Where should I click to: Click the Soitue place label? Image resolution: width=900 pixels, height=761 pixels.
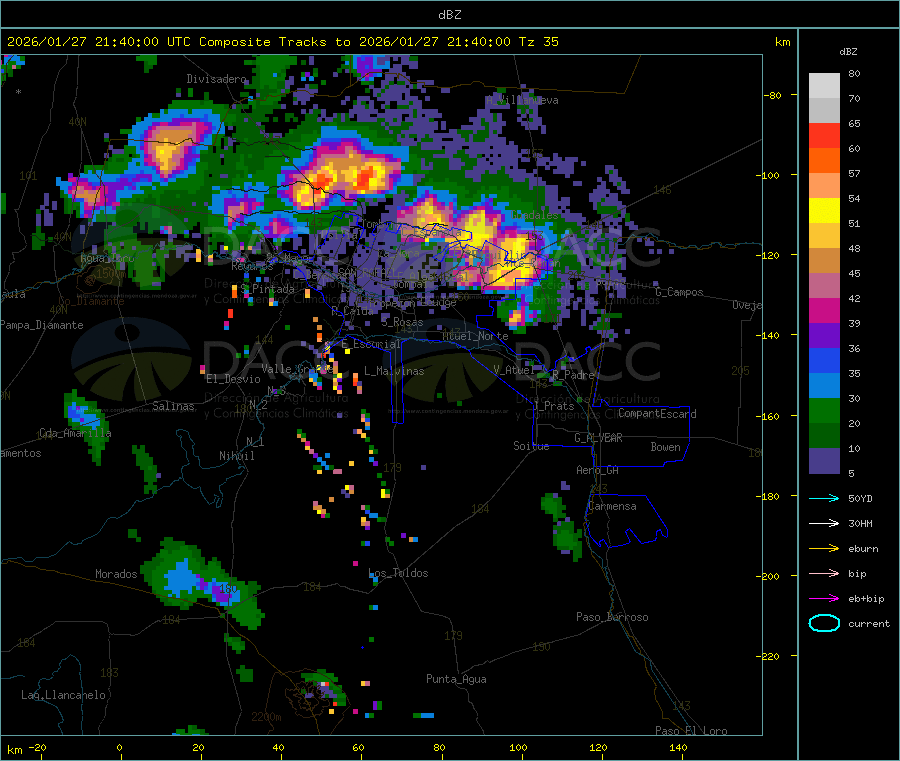531,446
